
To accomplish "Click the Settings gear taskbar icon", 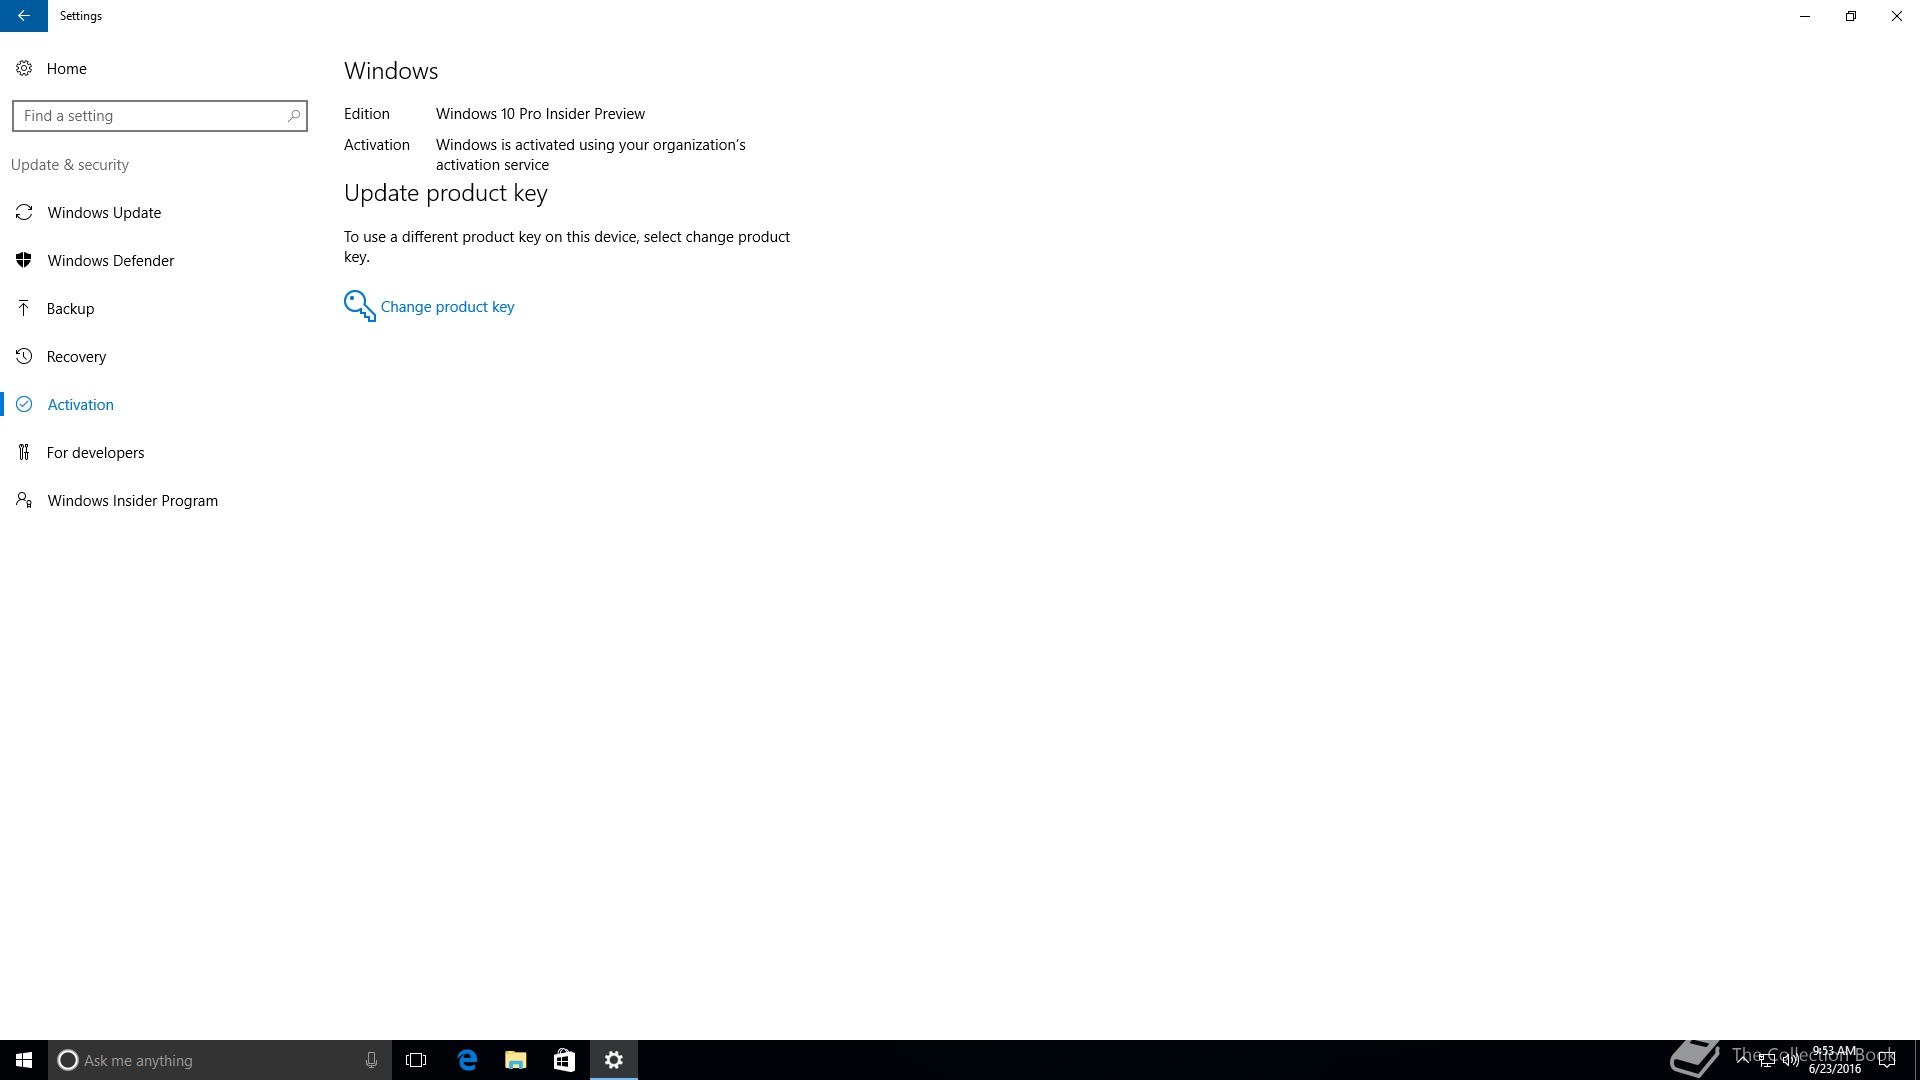I will [x=614, y=1060].
